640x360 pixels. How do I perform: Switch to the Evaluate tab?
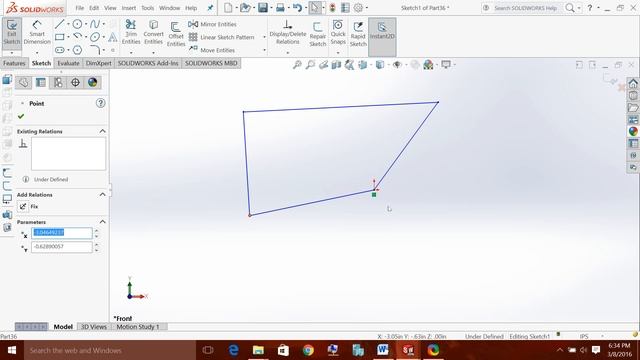(x=68, y=63)
